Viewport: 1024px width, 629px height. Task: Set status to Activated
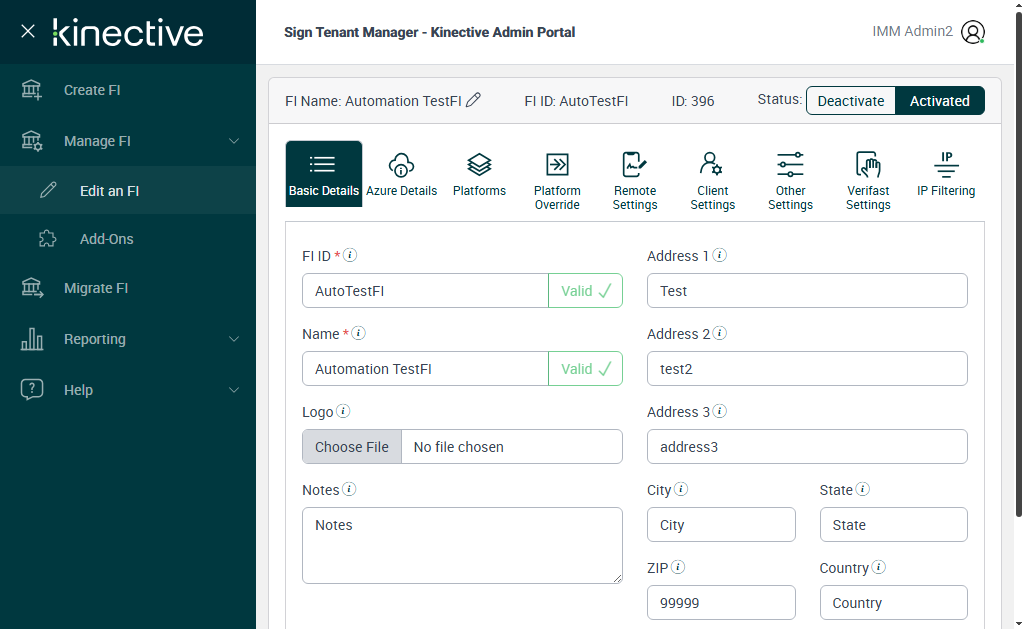point(939,101)
